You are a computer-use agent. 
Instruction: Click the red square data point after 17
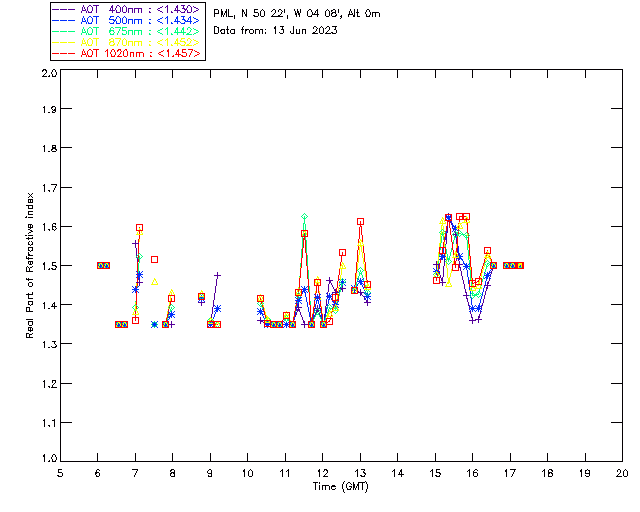click(520, 265)
